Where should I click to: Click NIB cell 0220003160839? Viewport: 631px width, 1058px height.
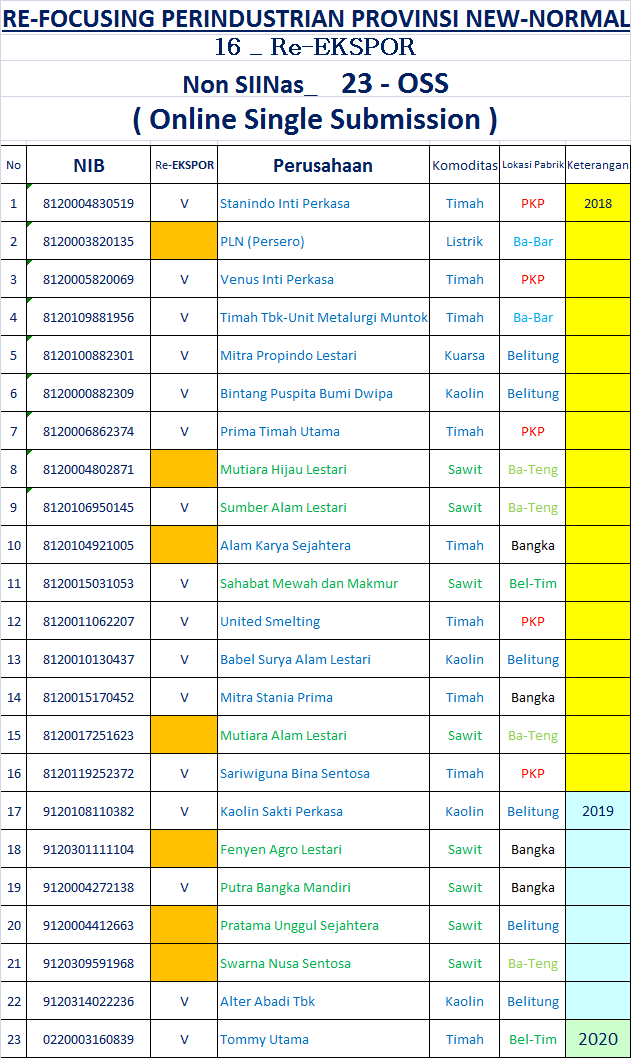tap(88, 1039)
